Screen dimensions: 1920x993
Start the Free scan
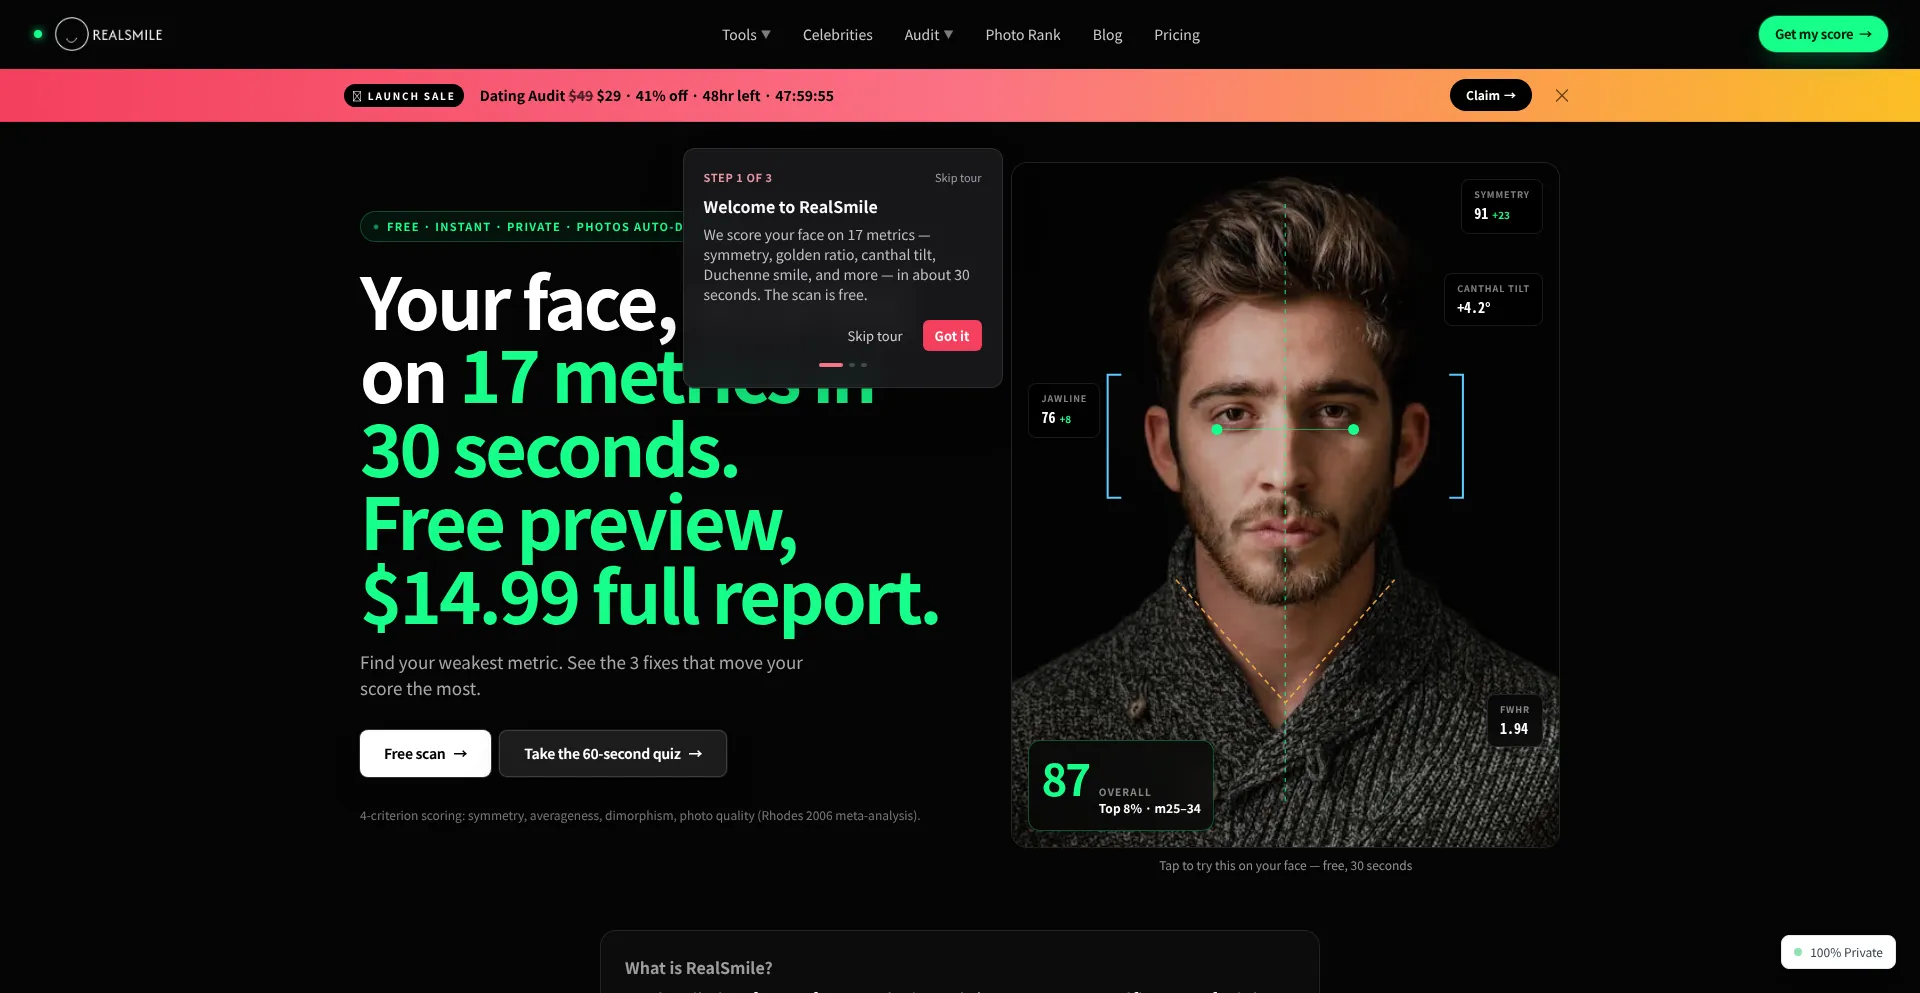425,753
